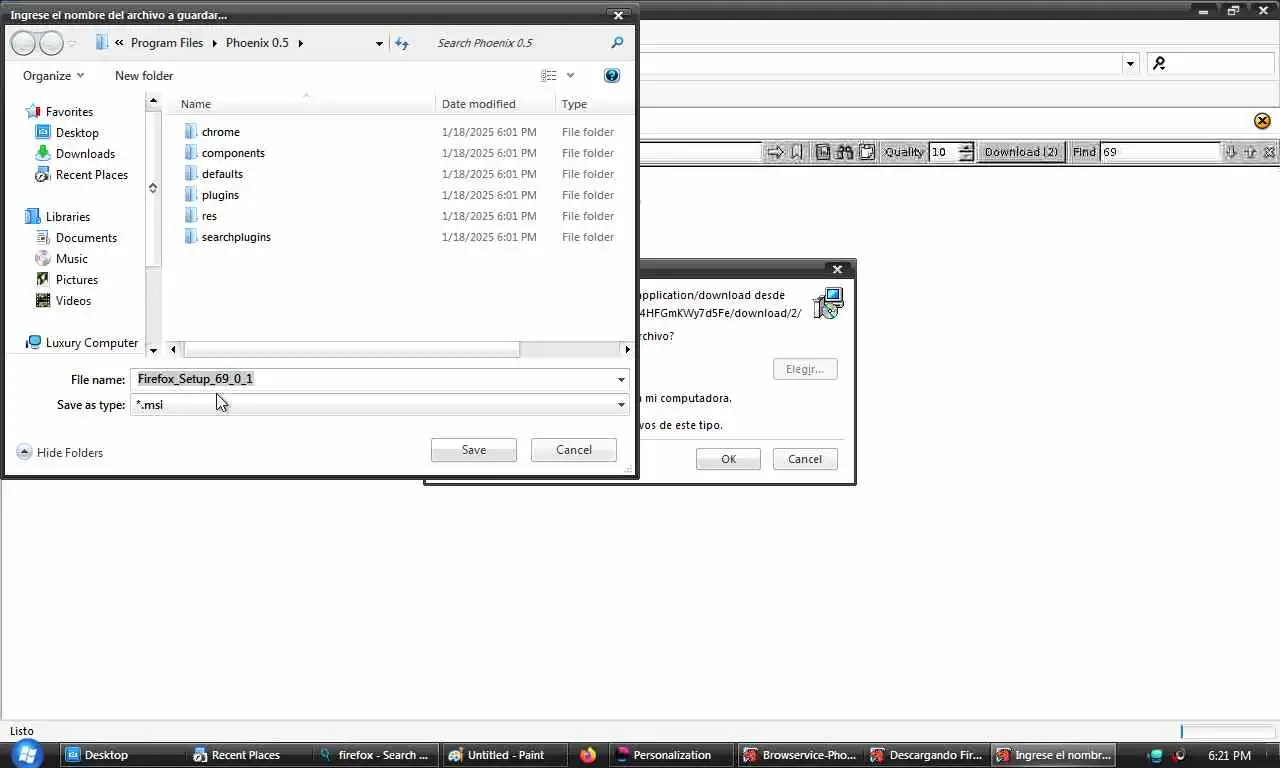Click the Hide Folders arrow icon
The height and width of the screenshot is (768, 1280).
click(25, 452)
